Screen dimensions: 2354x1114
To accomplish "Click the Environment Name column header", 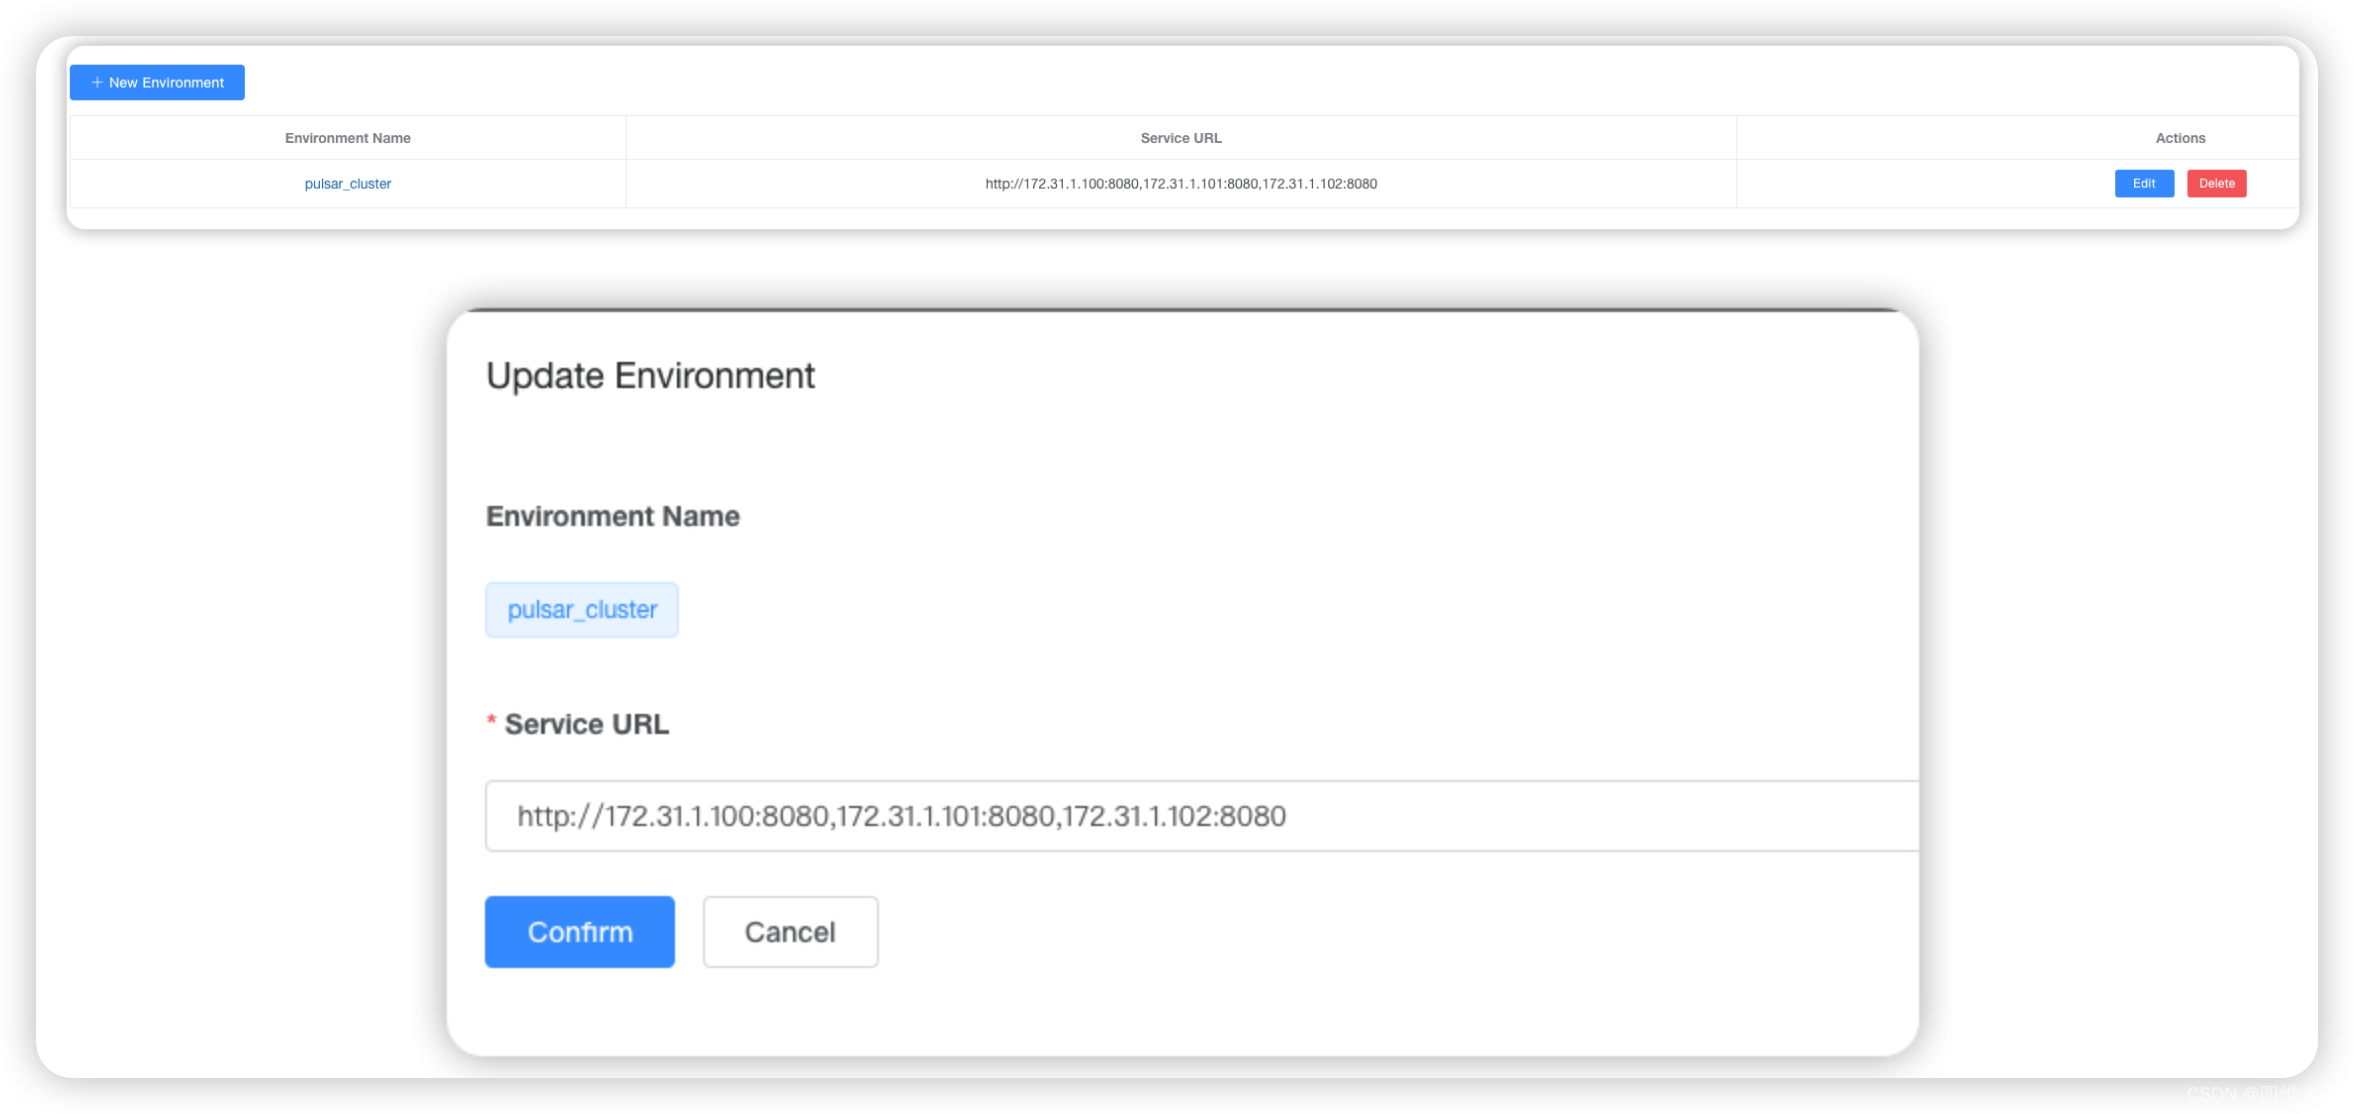I will pos(347,138).
